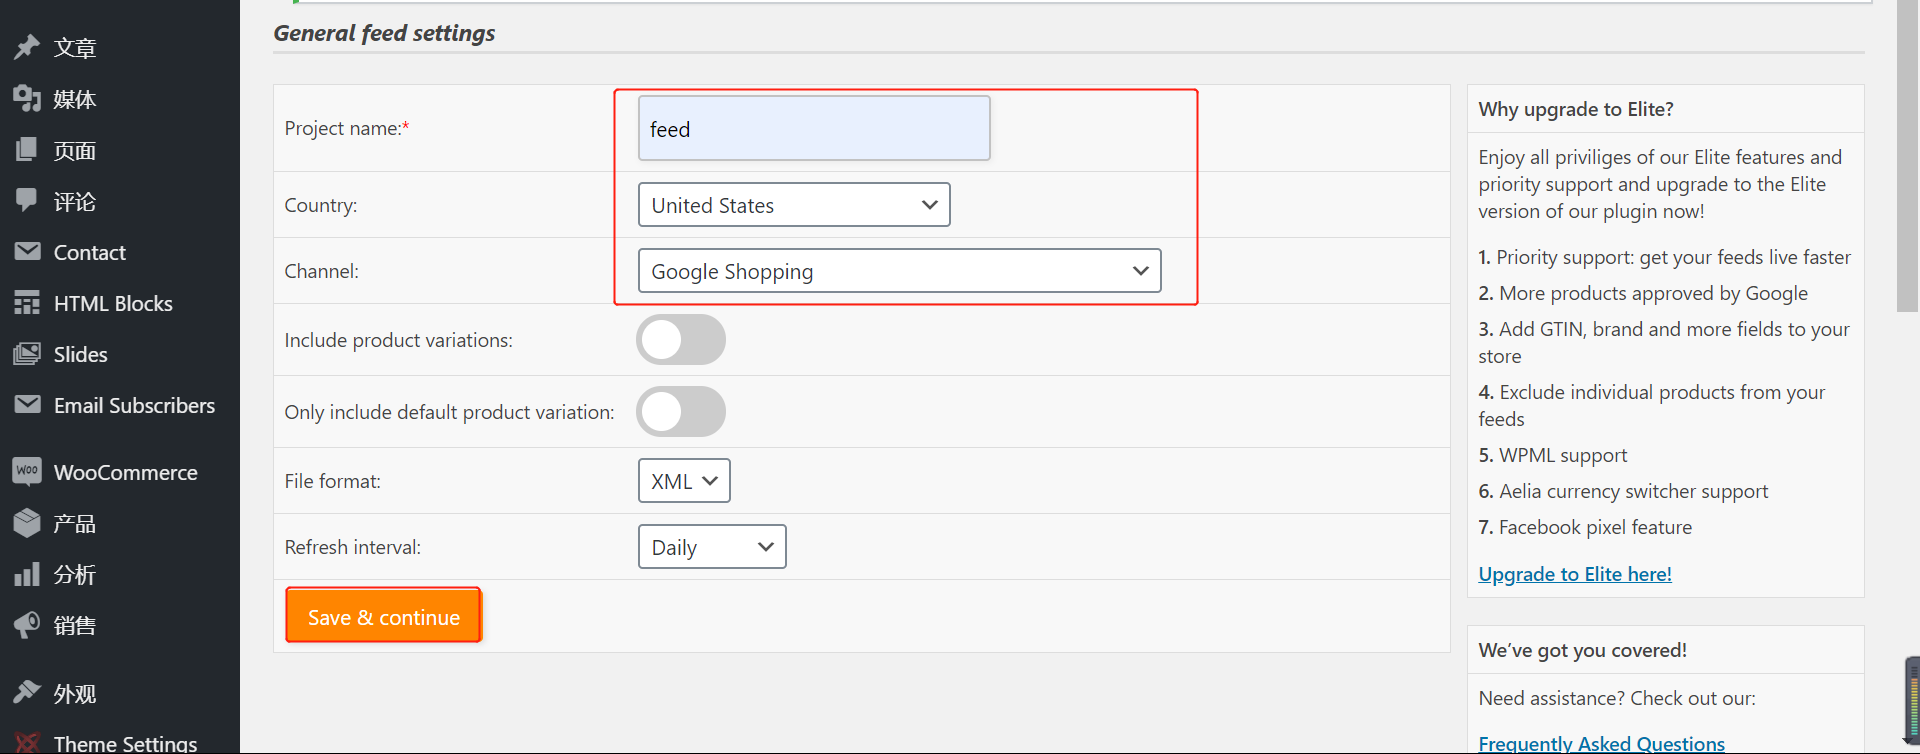Expand the Channel dropdown showing Google Shopping
This screenshot has height=754, width=1920.
coord(899,271)
